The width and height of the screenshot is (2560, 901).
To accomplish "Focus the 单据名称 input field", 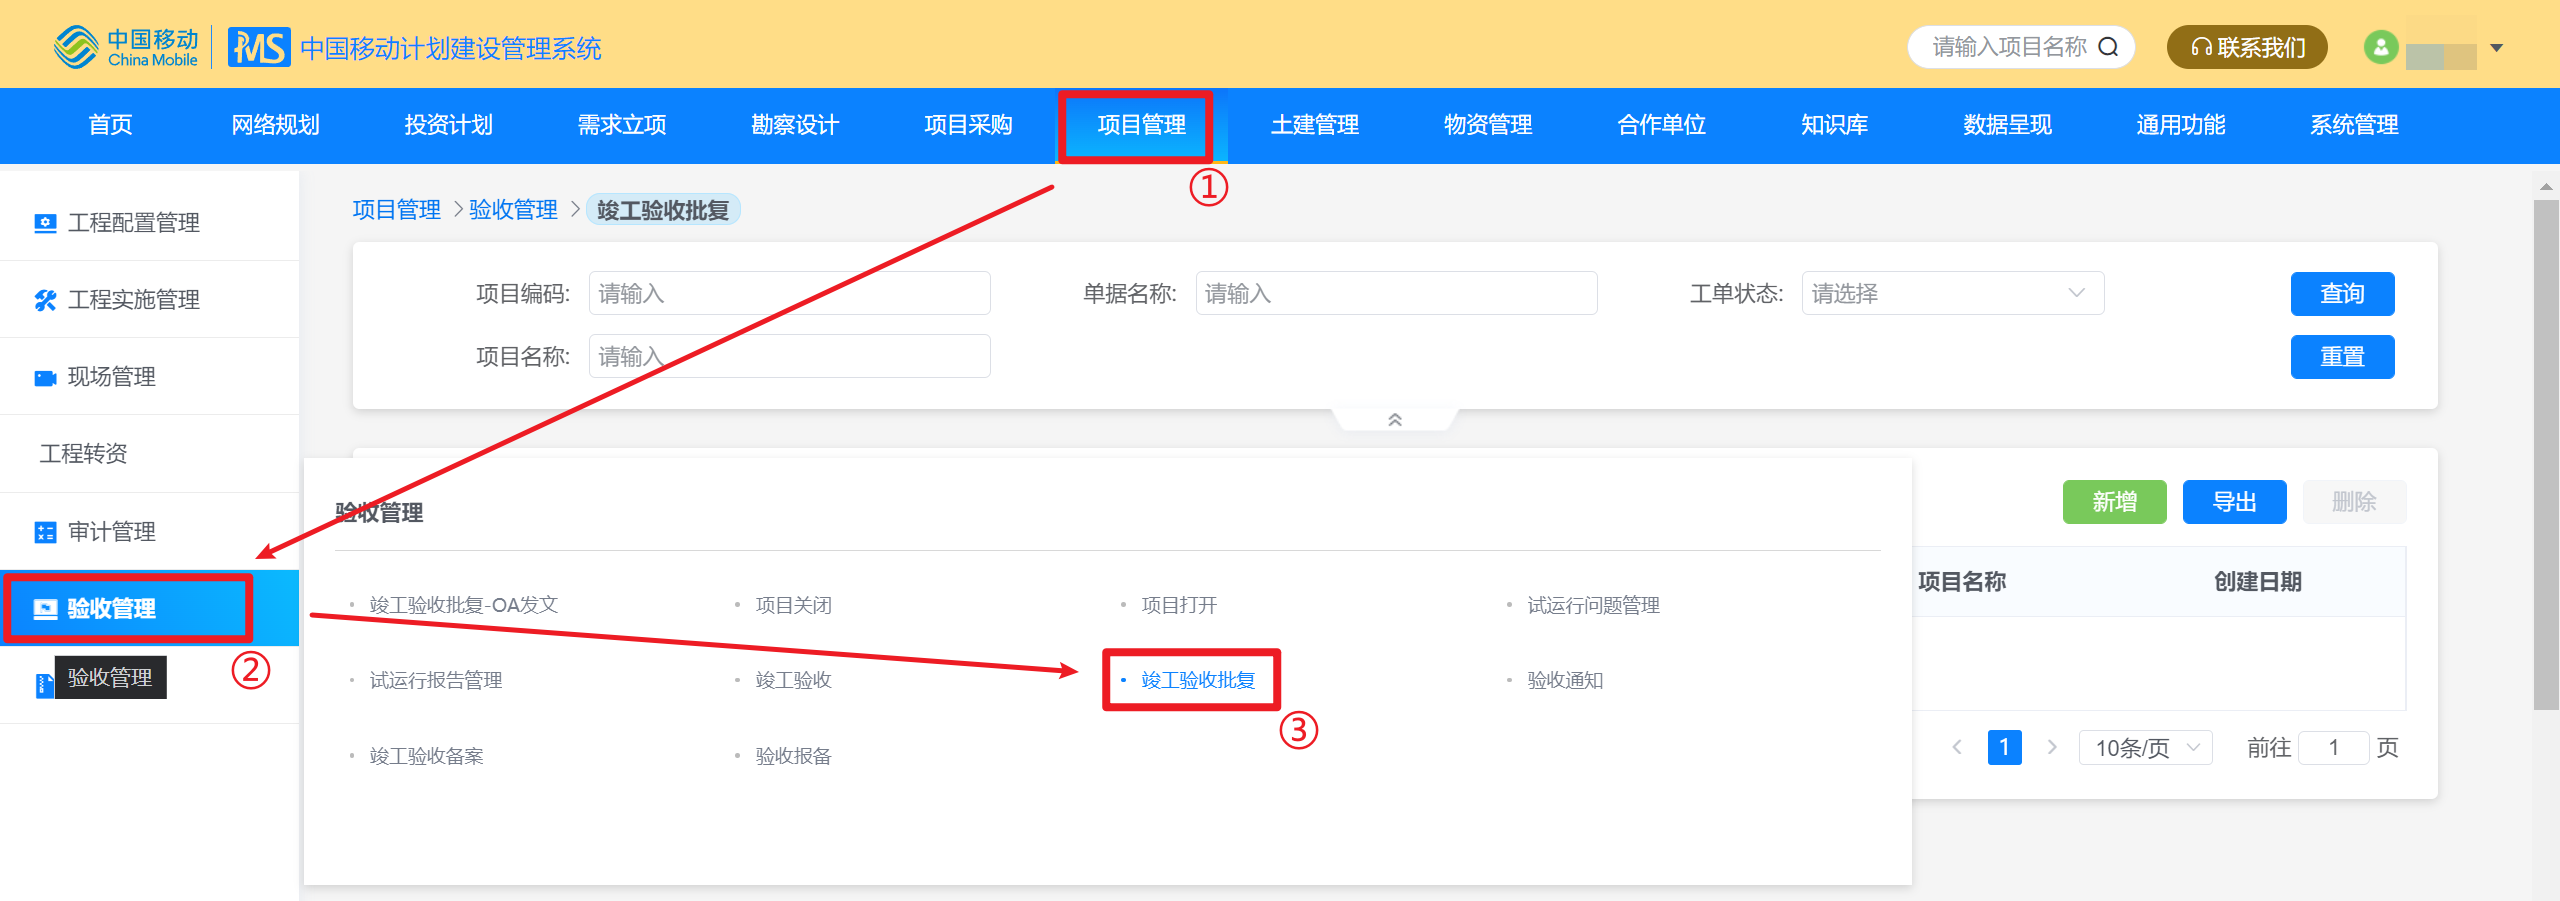I will (1396, 293).
